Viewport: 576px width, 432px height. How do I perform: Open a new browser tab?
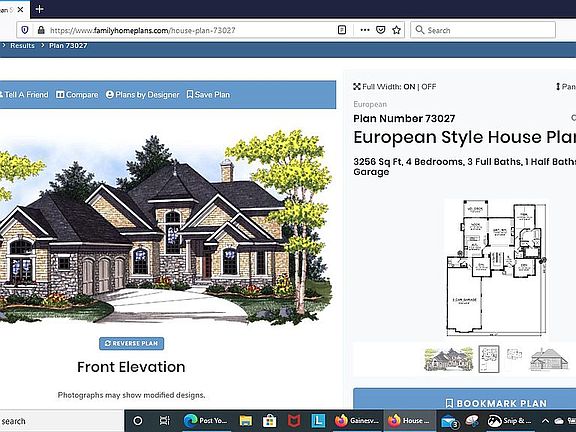[x=40, y=9]
